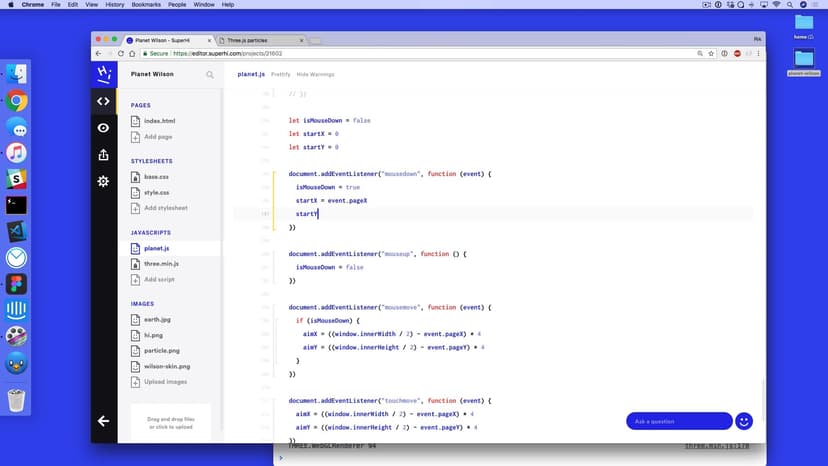This screenshot has height=466, width=828.
Task: Click the smiley chat icon
Action: 744,421
